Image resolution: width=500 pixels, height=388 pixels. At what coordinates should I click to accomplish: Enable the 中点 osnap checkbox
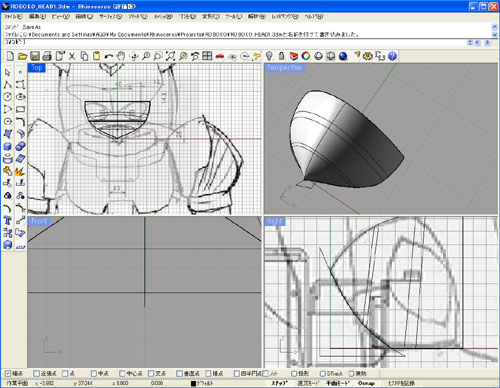(94, 373)
